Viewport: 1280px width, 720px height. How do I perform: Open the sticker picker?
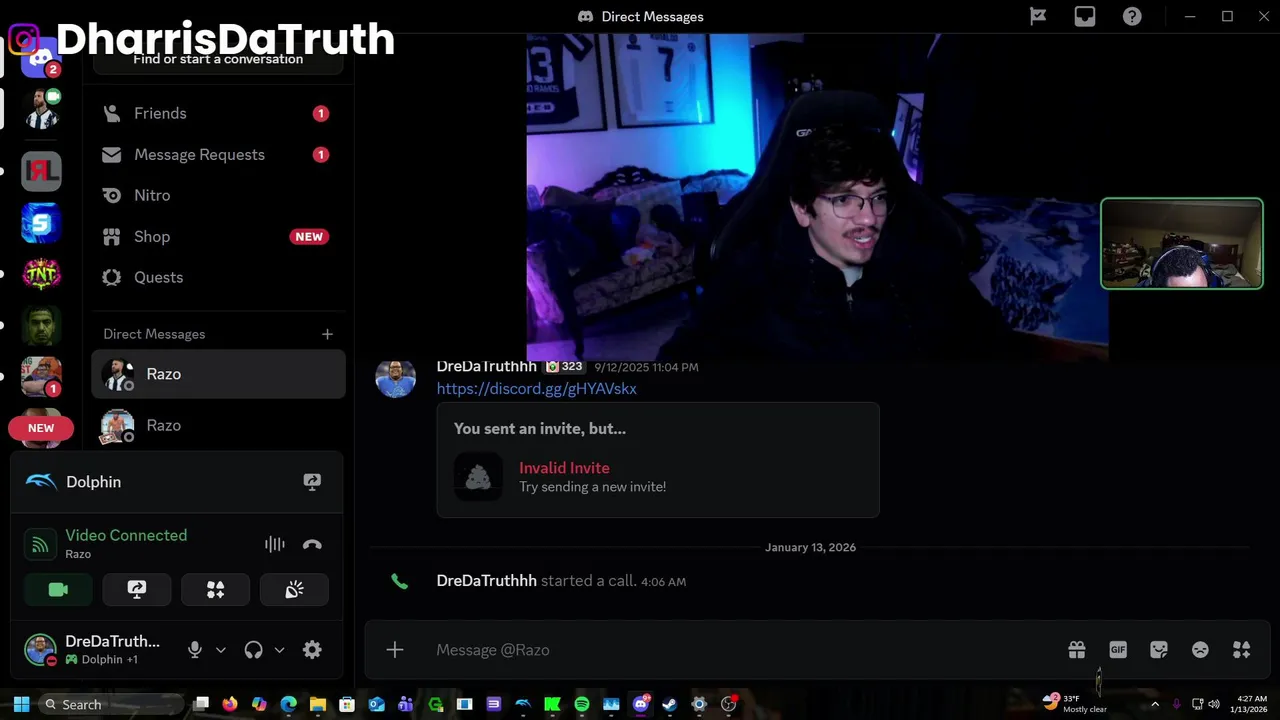pos(1159,650)
